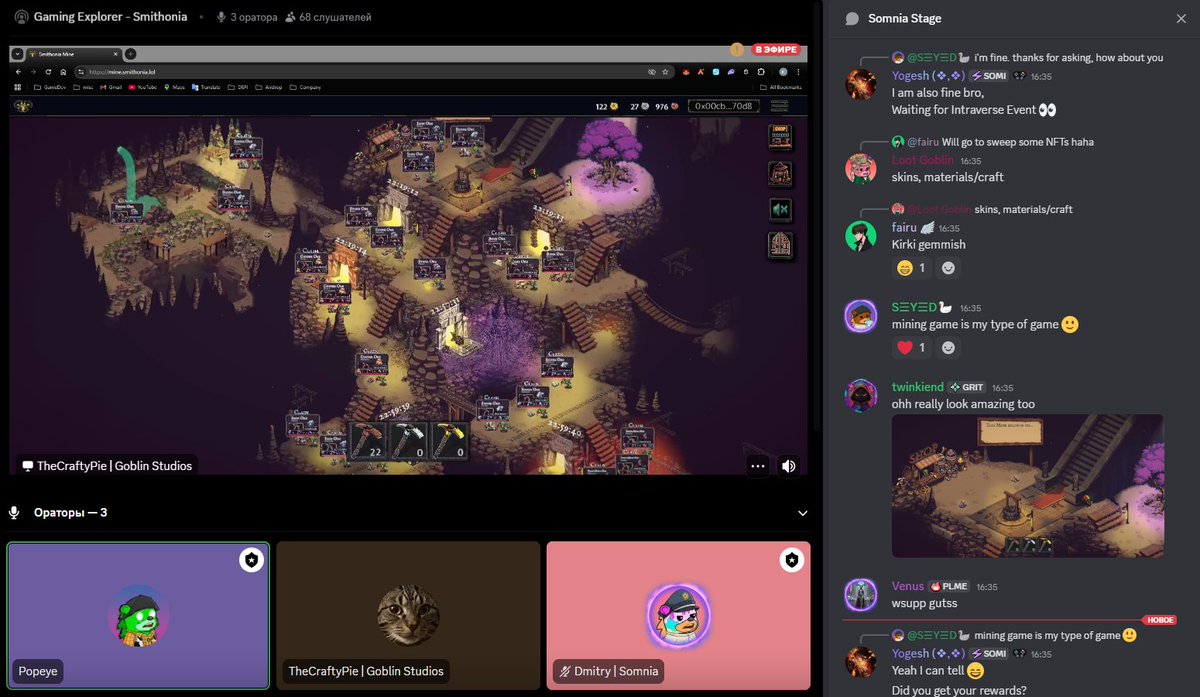Click the microphone icon beside 'Ораторы — 3'
The width and height of the screenshot is (1200, 697).
[14, 513]
